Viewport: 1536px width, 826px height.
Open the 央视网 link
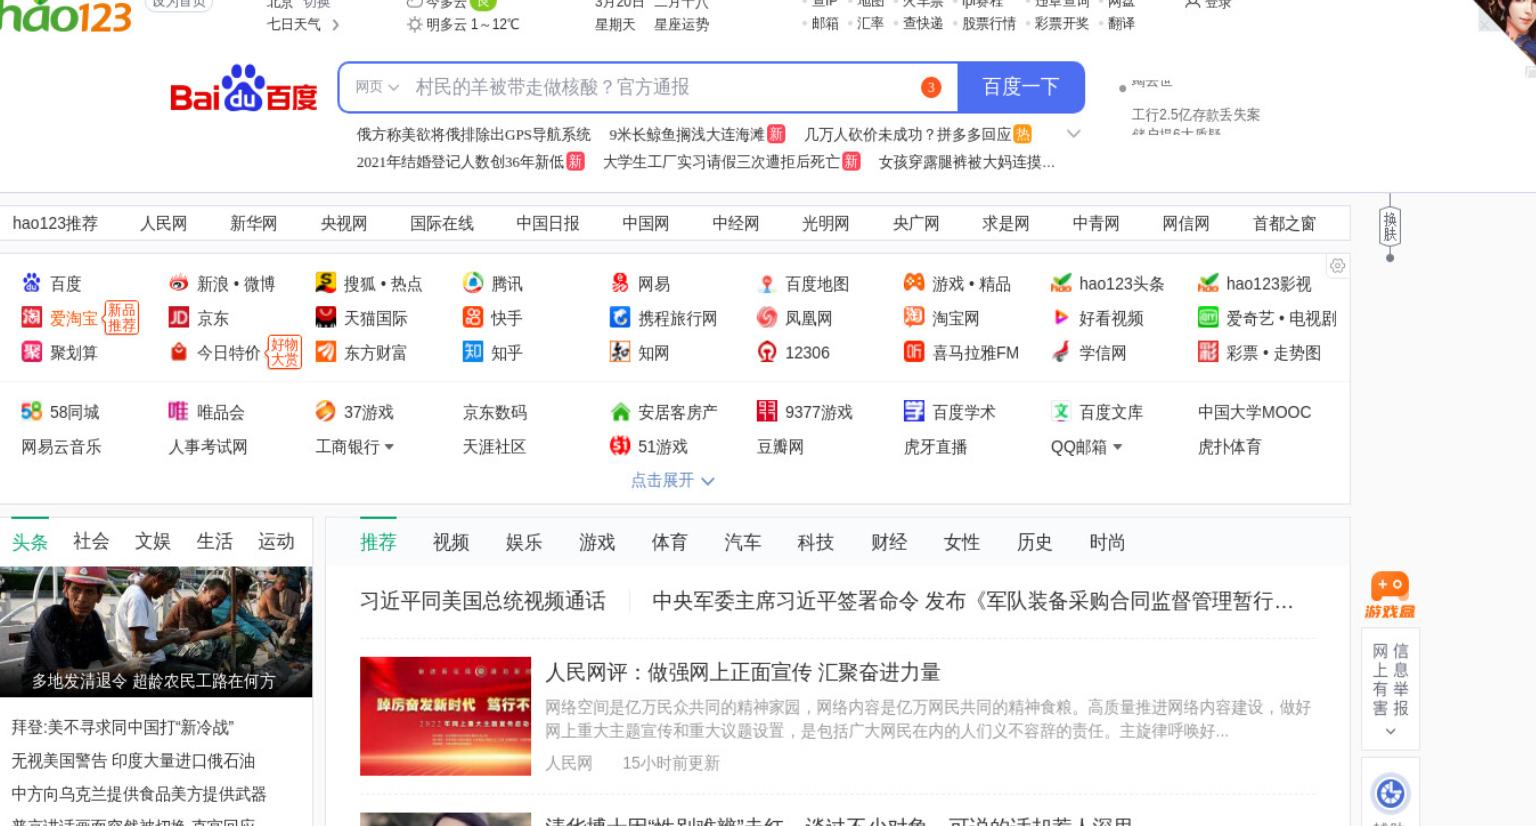[x=344, y=223]
